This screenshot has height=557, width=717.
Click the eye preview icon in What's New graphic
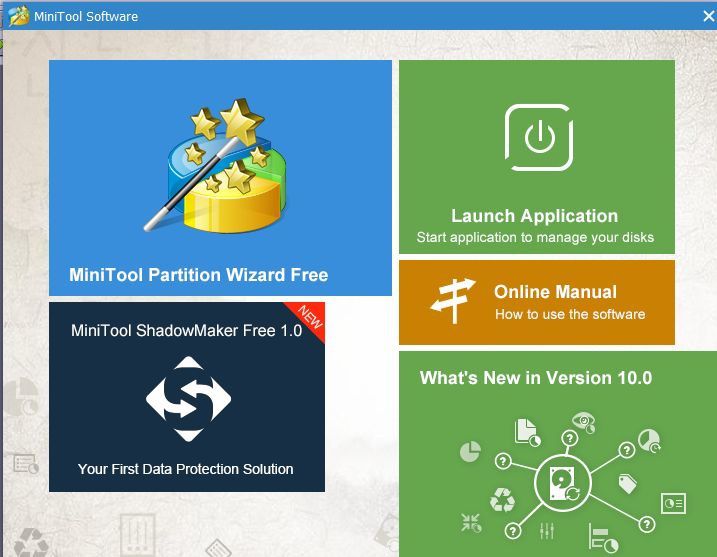(x=584, y=422)
